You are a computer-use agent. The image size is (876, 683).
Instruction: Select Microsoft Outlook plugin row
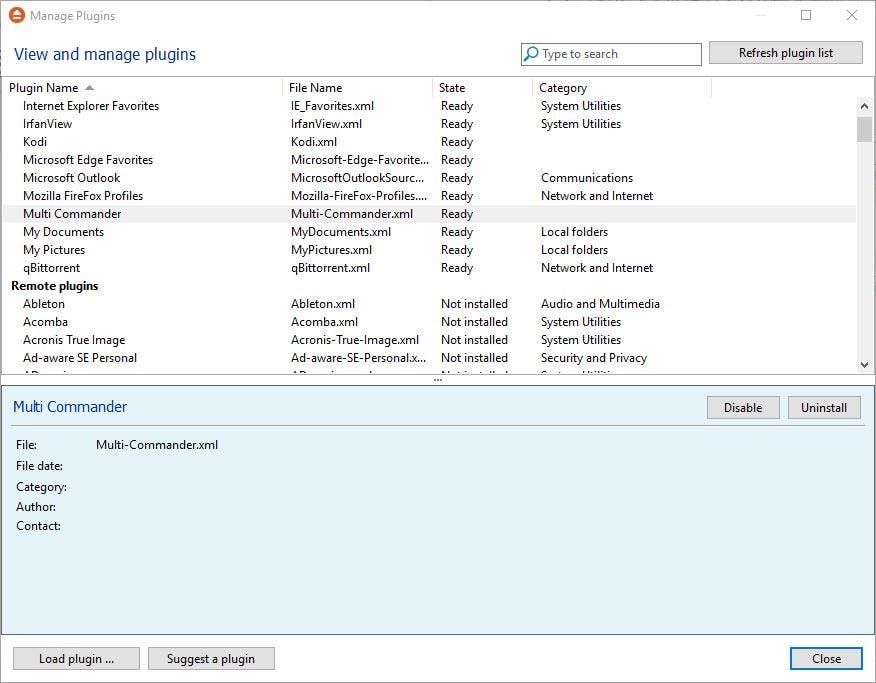(429, 178)
